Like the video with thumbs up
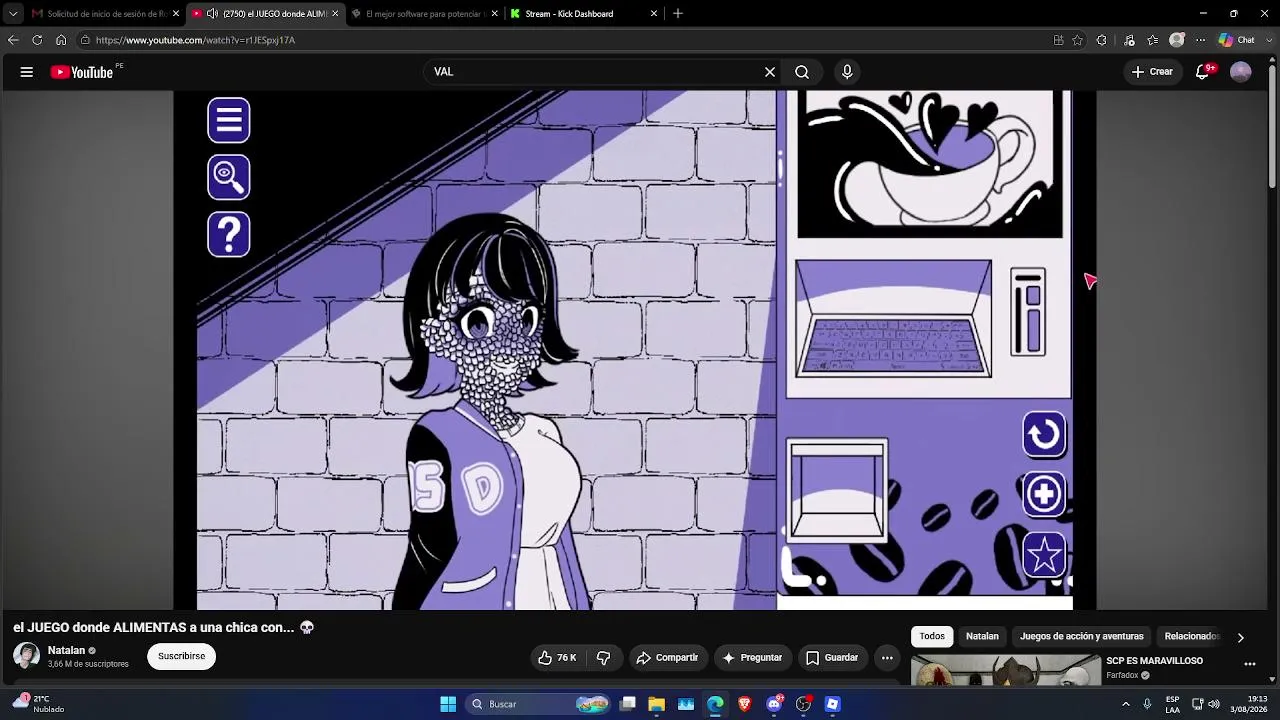This screenshot has height=720, width=1280. (x=557, y=658)
